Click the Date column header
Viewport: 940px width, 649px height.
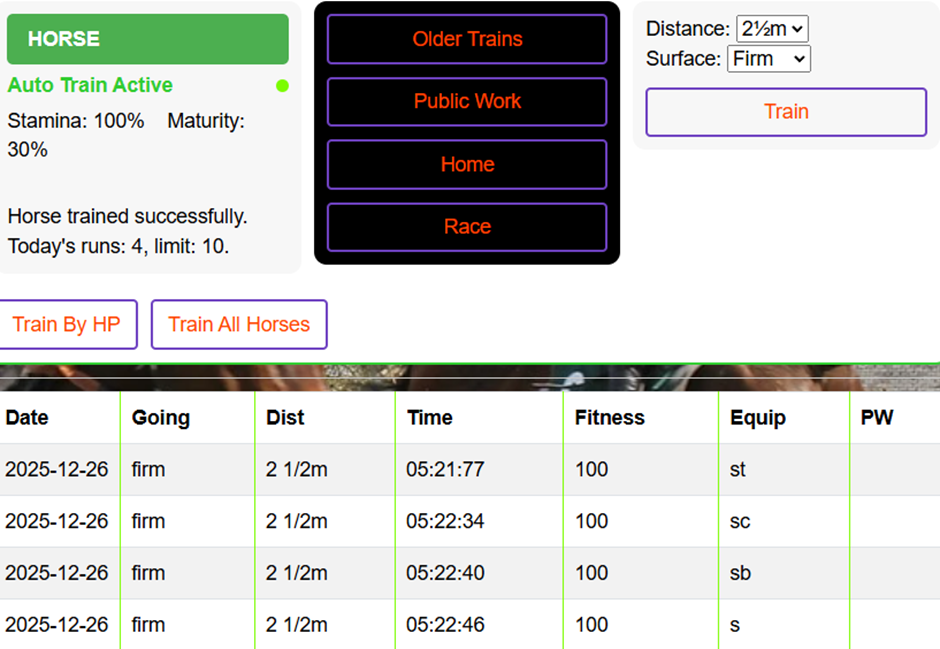click(x=27, y=418)
